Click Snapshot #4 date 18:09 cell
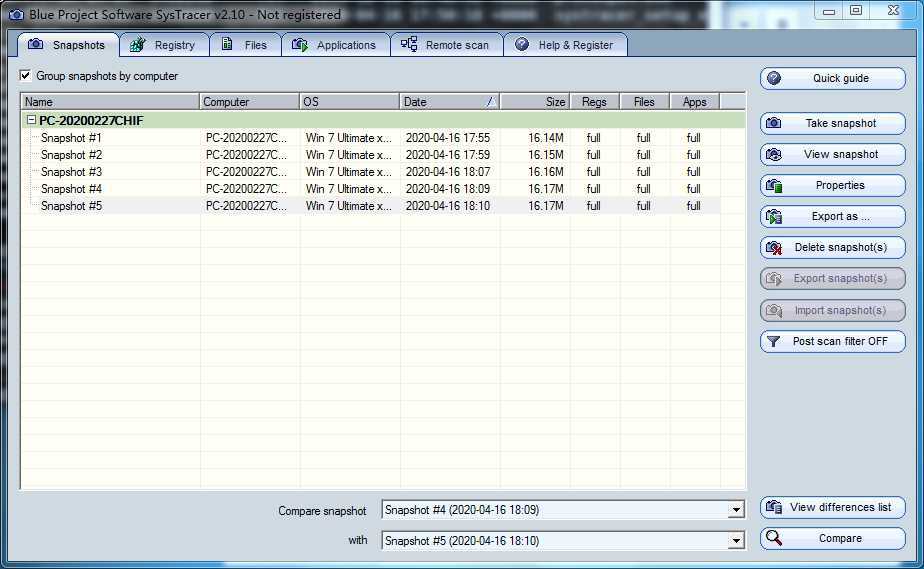Image resolution: width=924 pixels, height=569 pixels. tap(447, 189)
